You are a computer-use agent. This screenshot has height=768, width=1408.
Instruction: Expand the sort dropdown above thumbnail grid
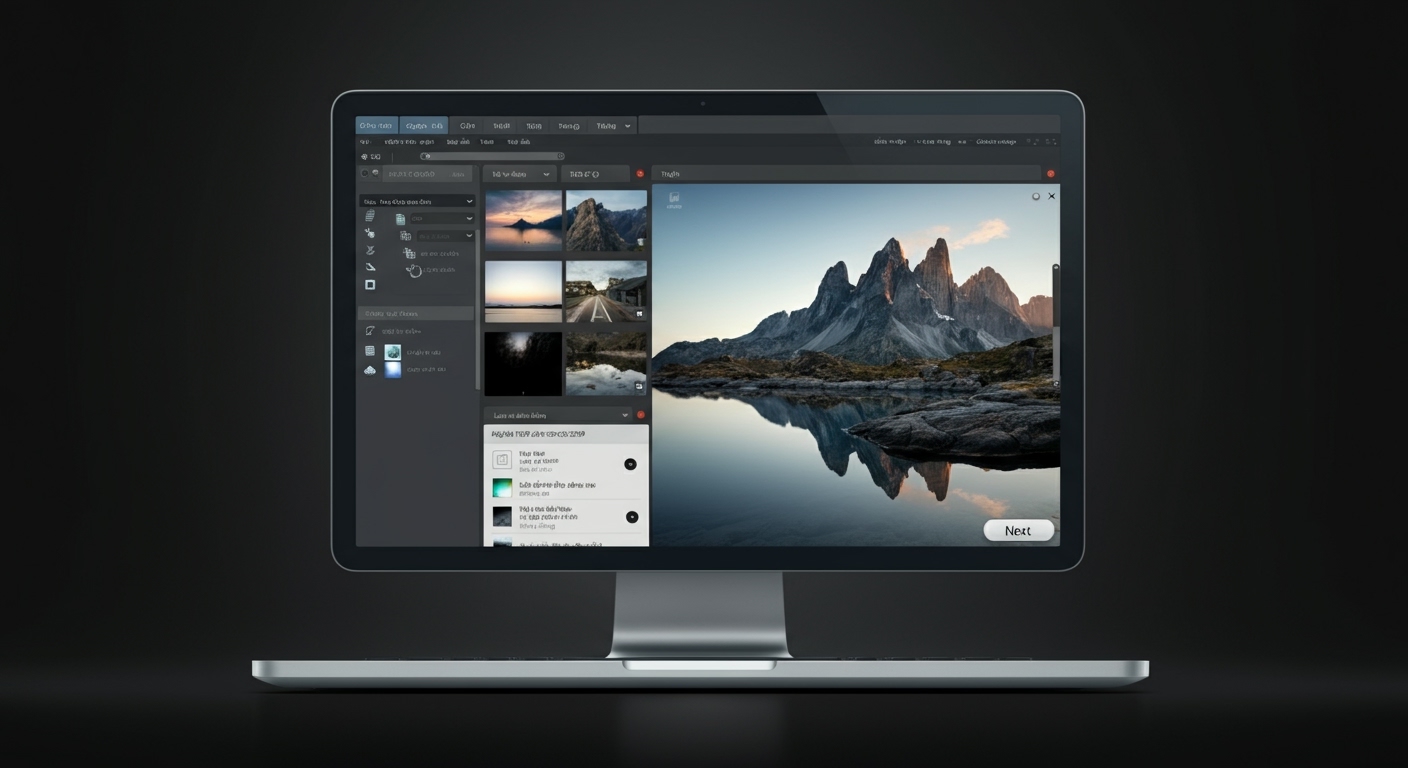518,173
